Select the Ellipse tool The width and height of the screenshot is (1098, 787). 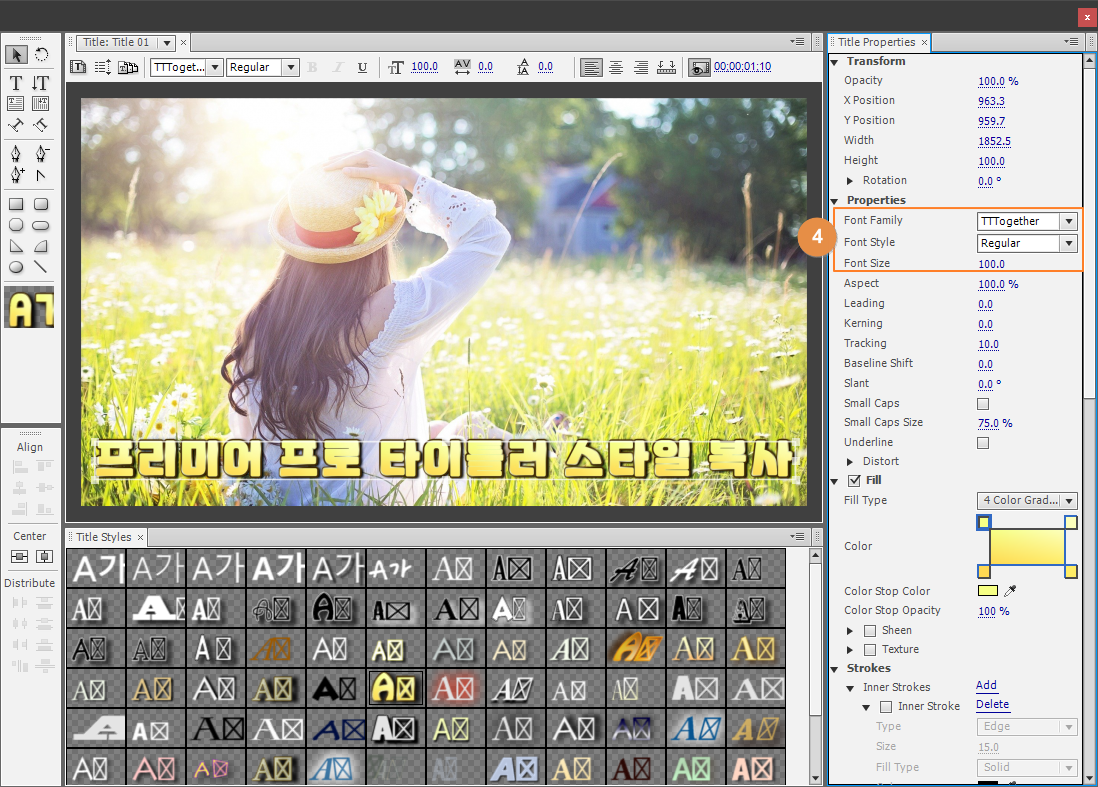16,267
